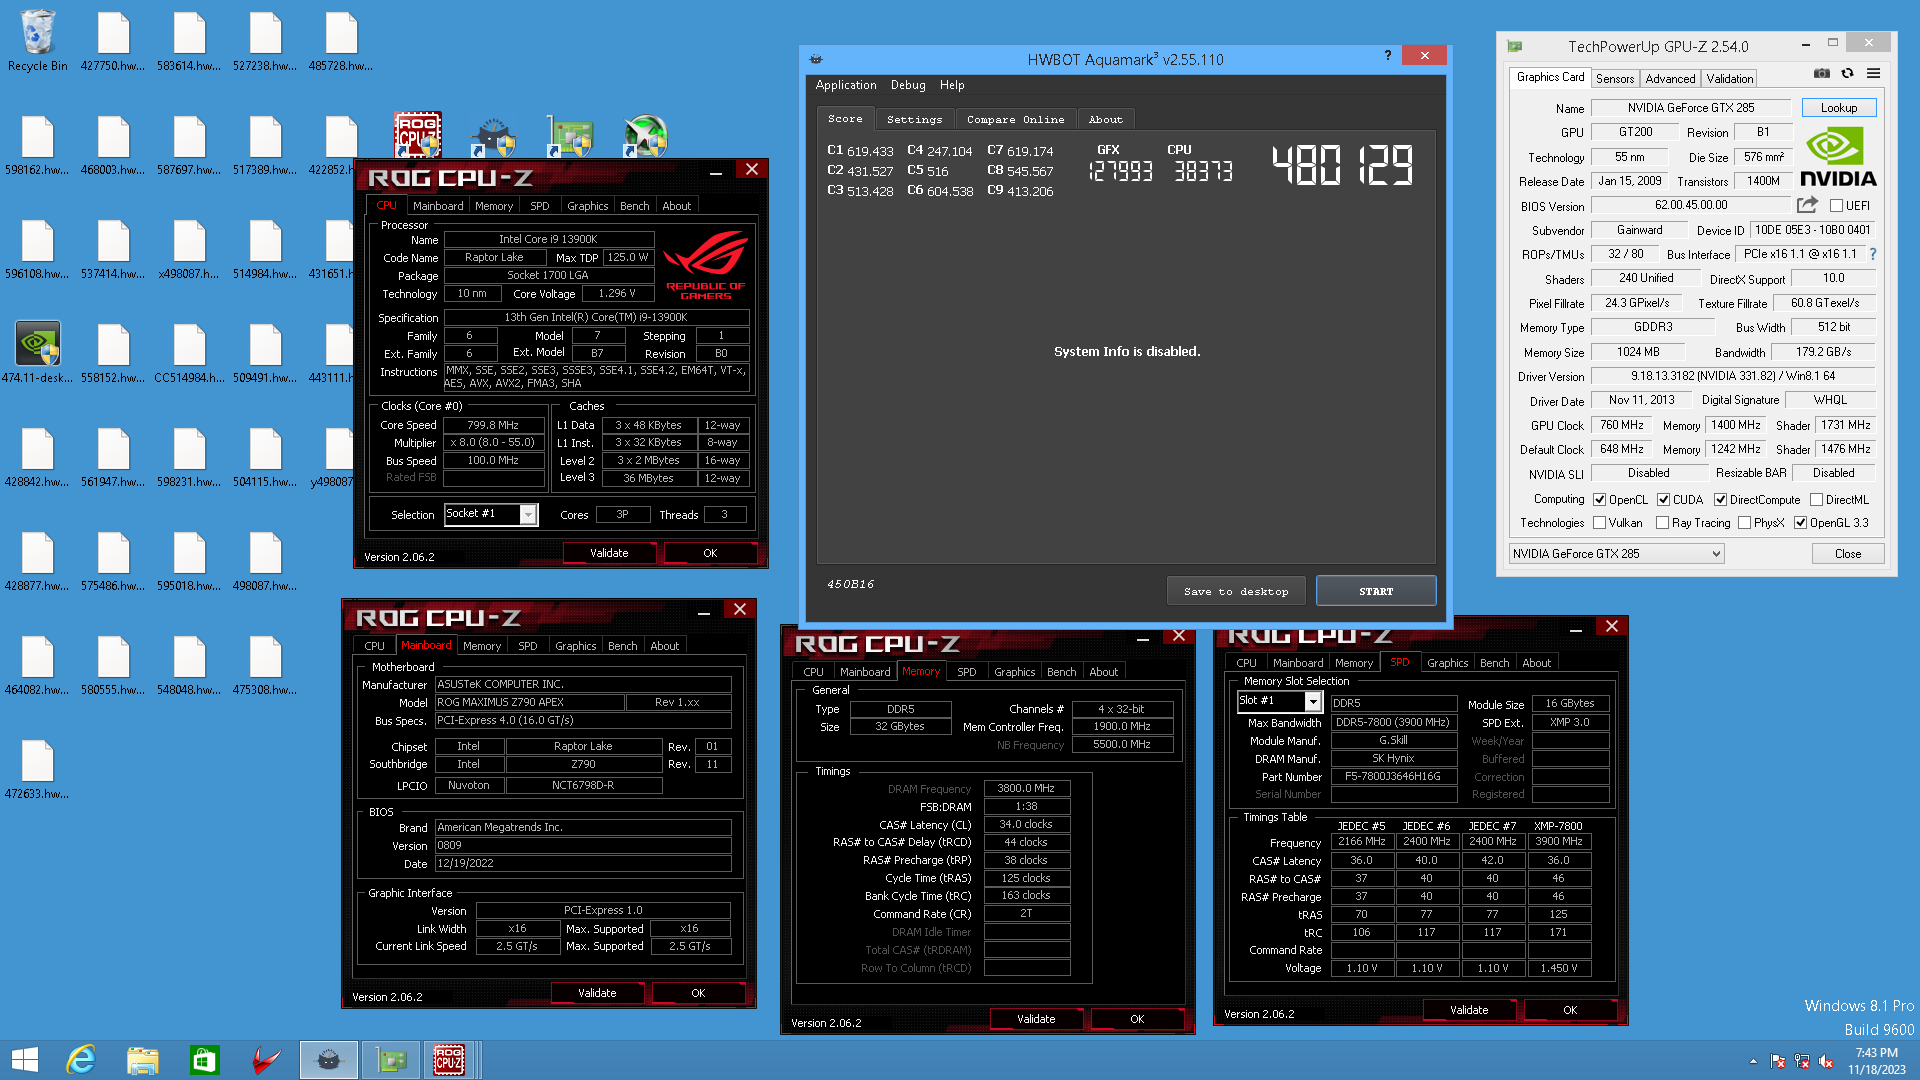Click Save to desktop button
Image resolution: width=1920 pixels, height=1080 pixels.
click(1236, 591)
